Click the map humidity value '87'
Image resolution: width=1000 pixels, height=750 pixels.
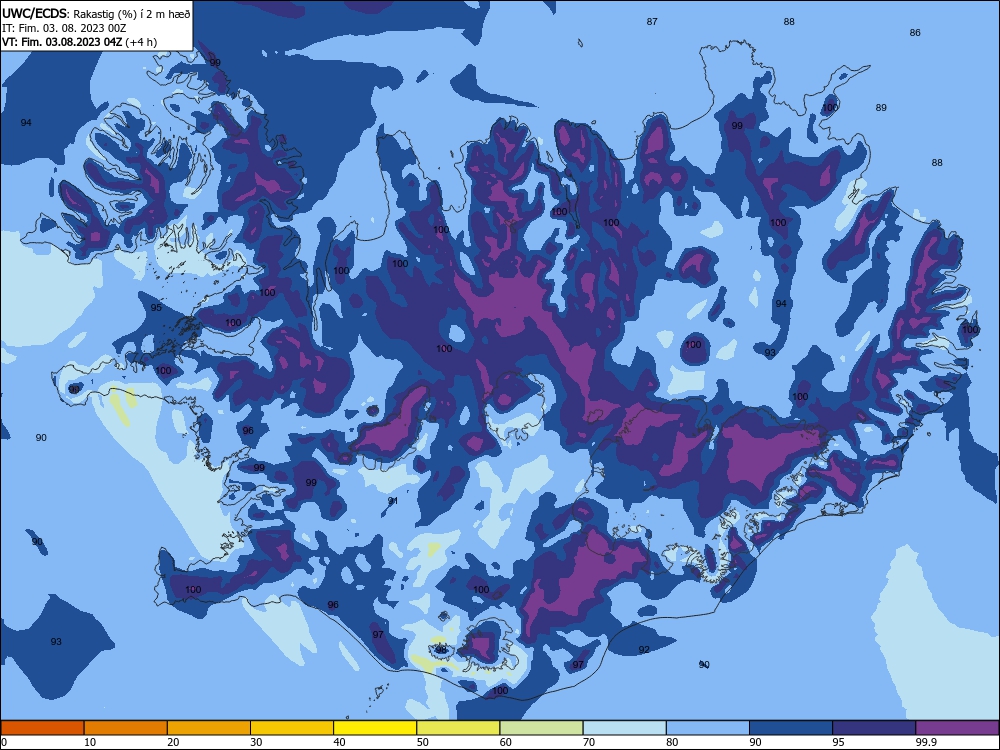652,22
